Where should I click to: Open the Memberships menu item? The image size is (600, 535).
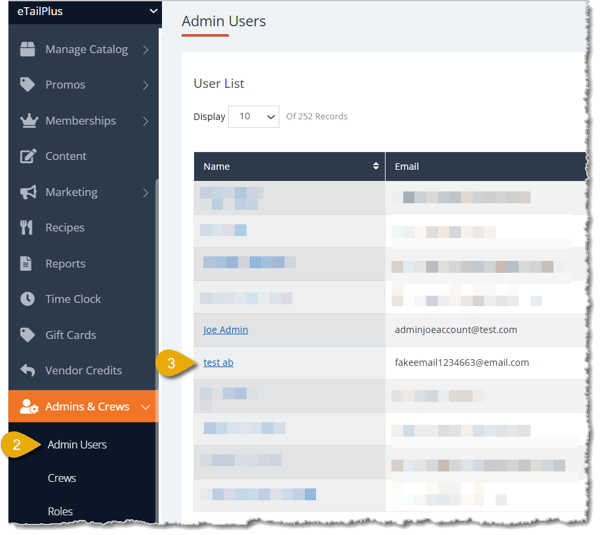pyautogui.click(x=83, y=121)
